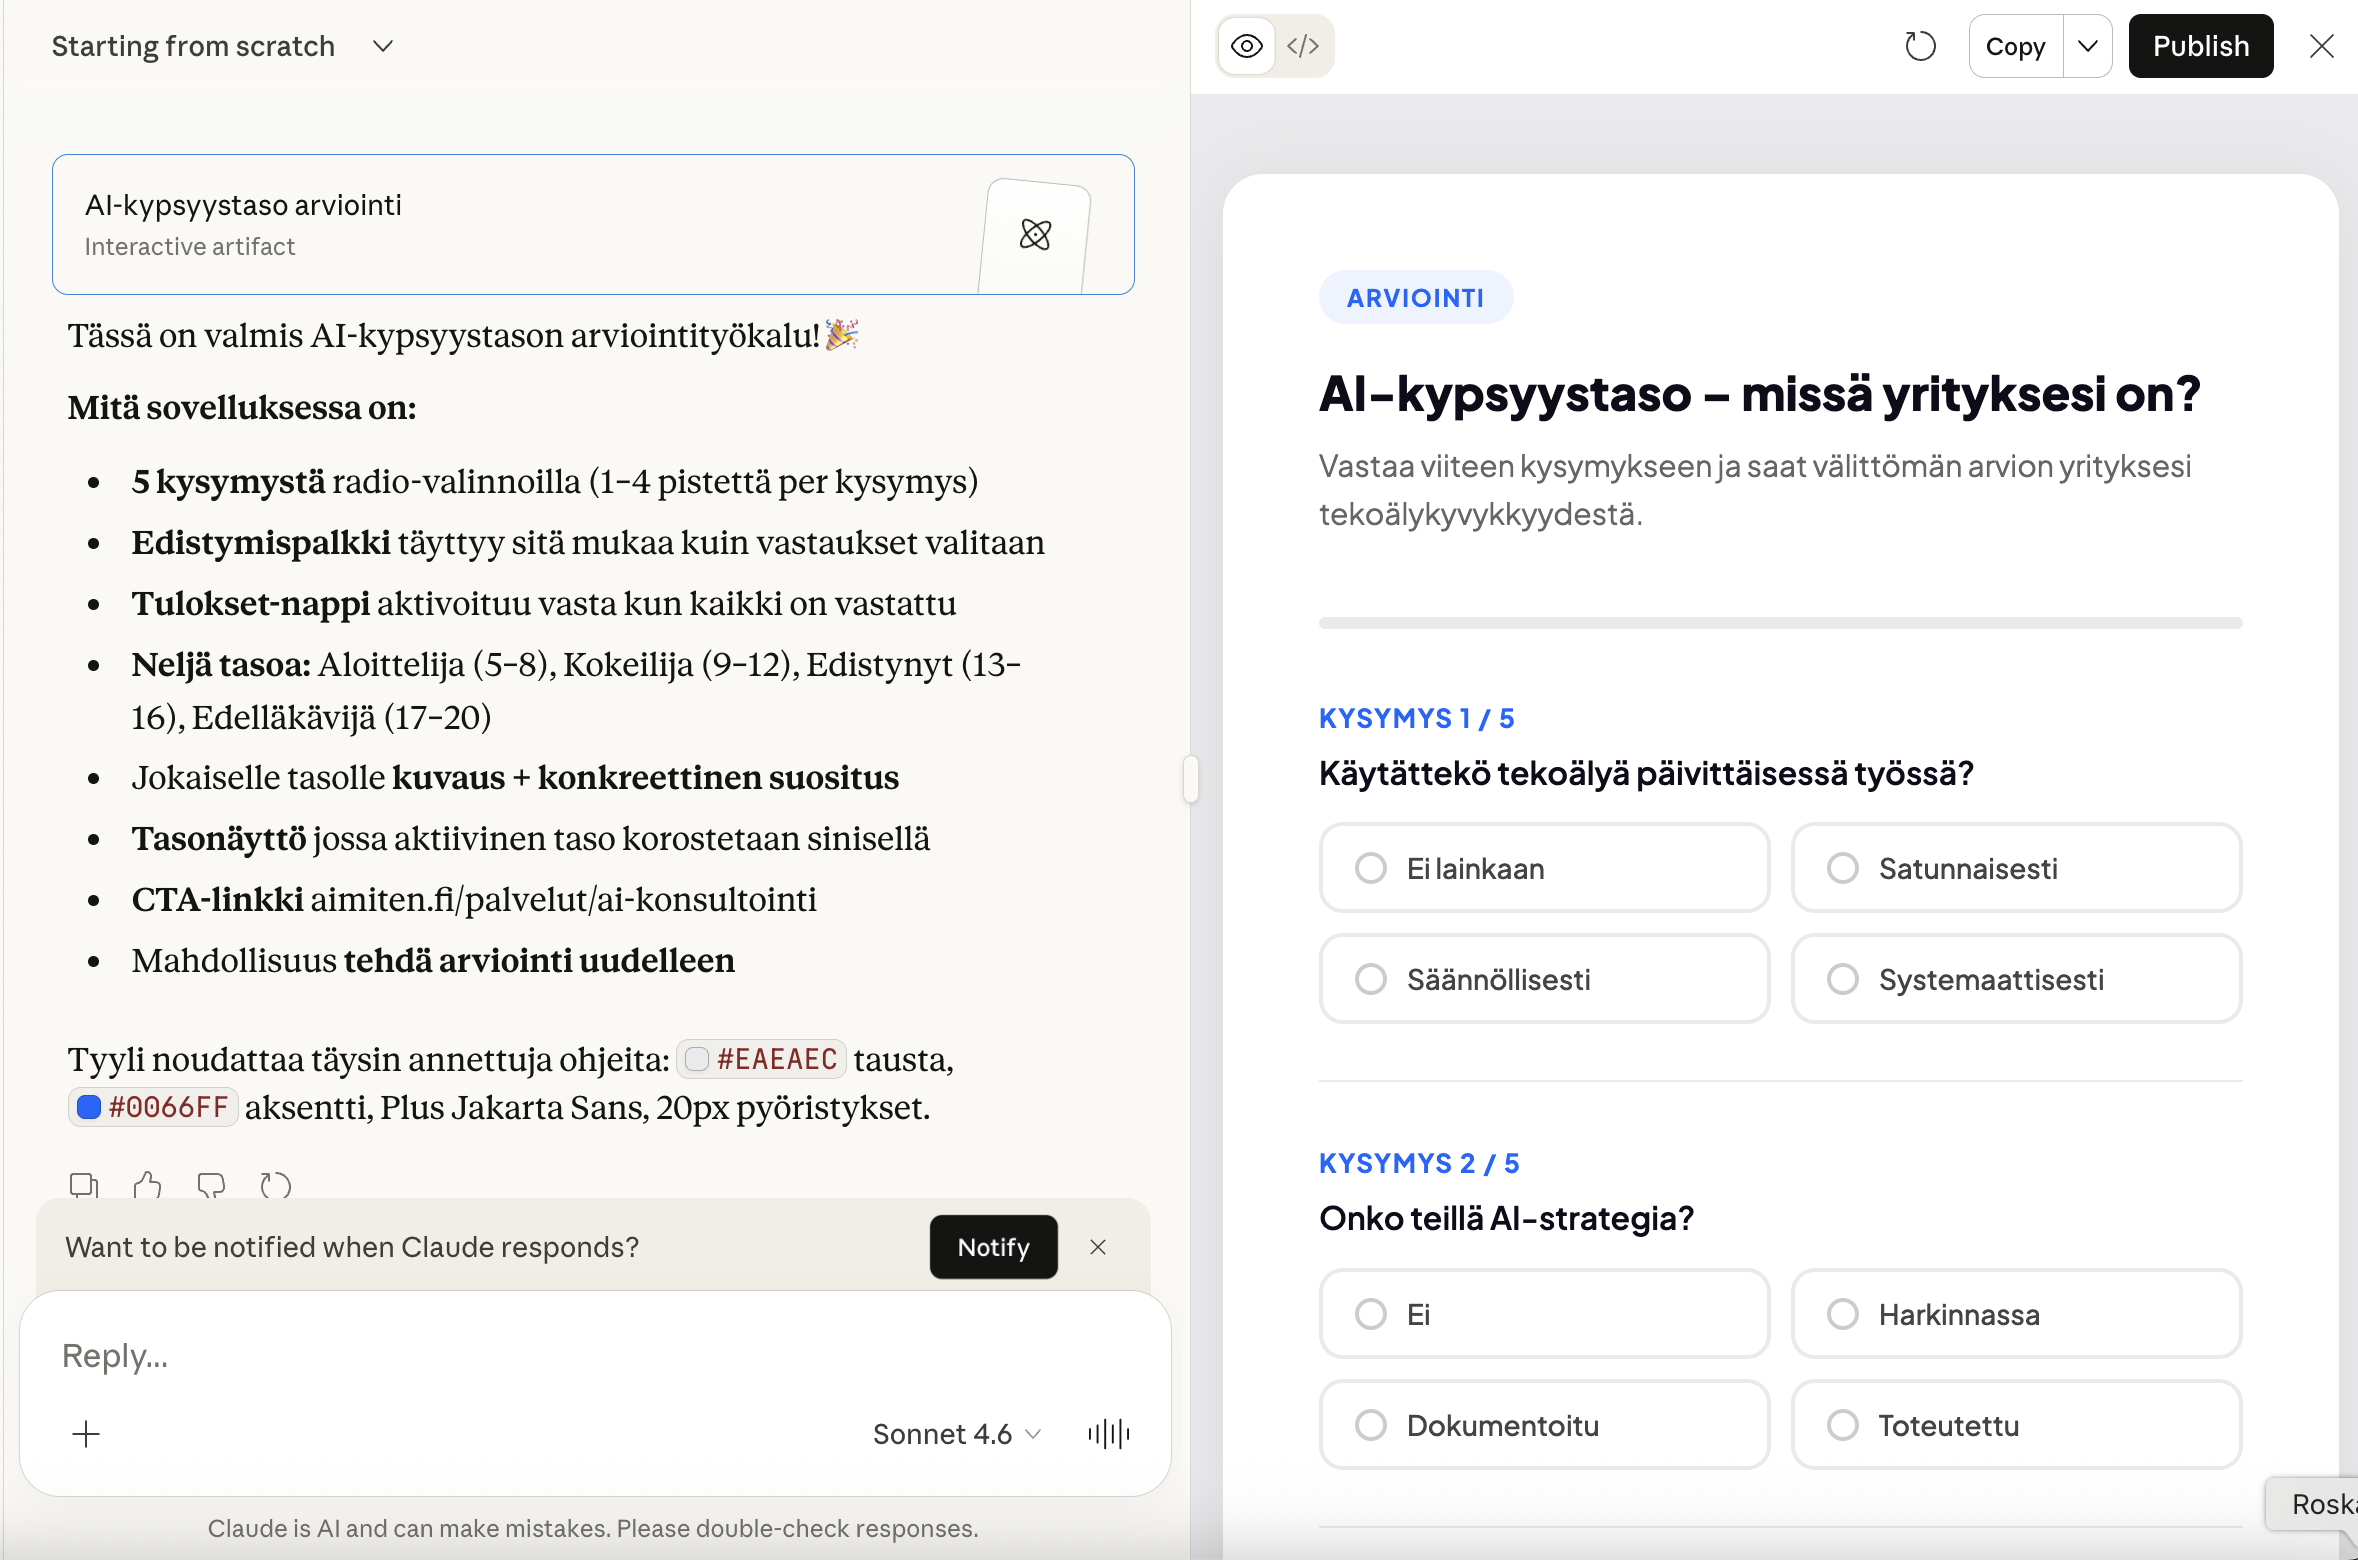Select the Satunnaisesti answer option
This screenshot has width=2358, height=1560.
click(2016, 868)
